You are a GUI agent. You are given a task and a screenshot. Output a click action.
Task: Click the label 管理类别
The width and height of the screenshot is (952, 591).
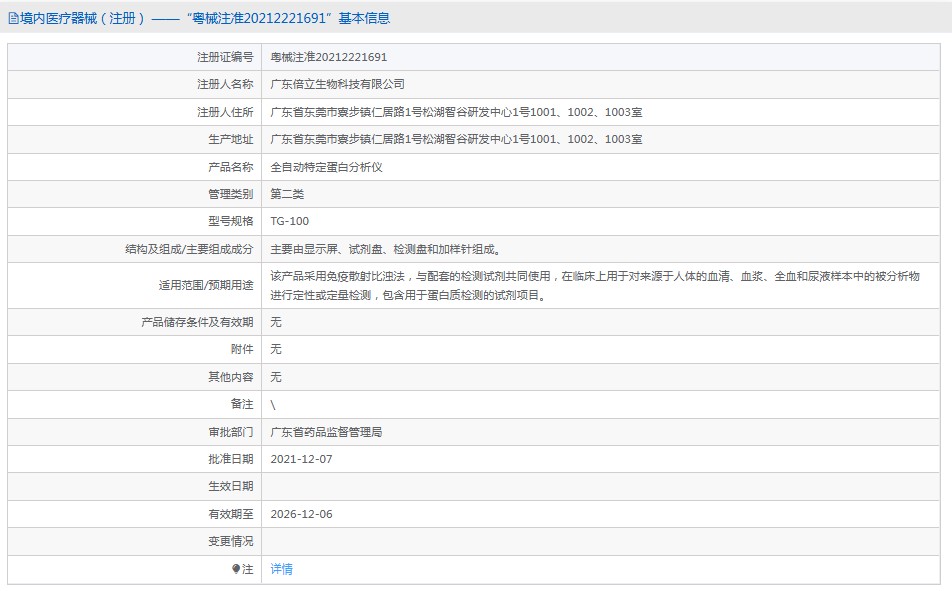click(231, 194)
